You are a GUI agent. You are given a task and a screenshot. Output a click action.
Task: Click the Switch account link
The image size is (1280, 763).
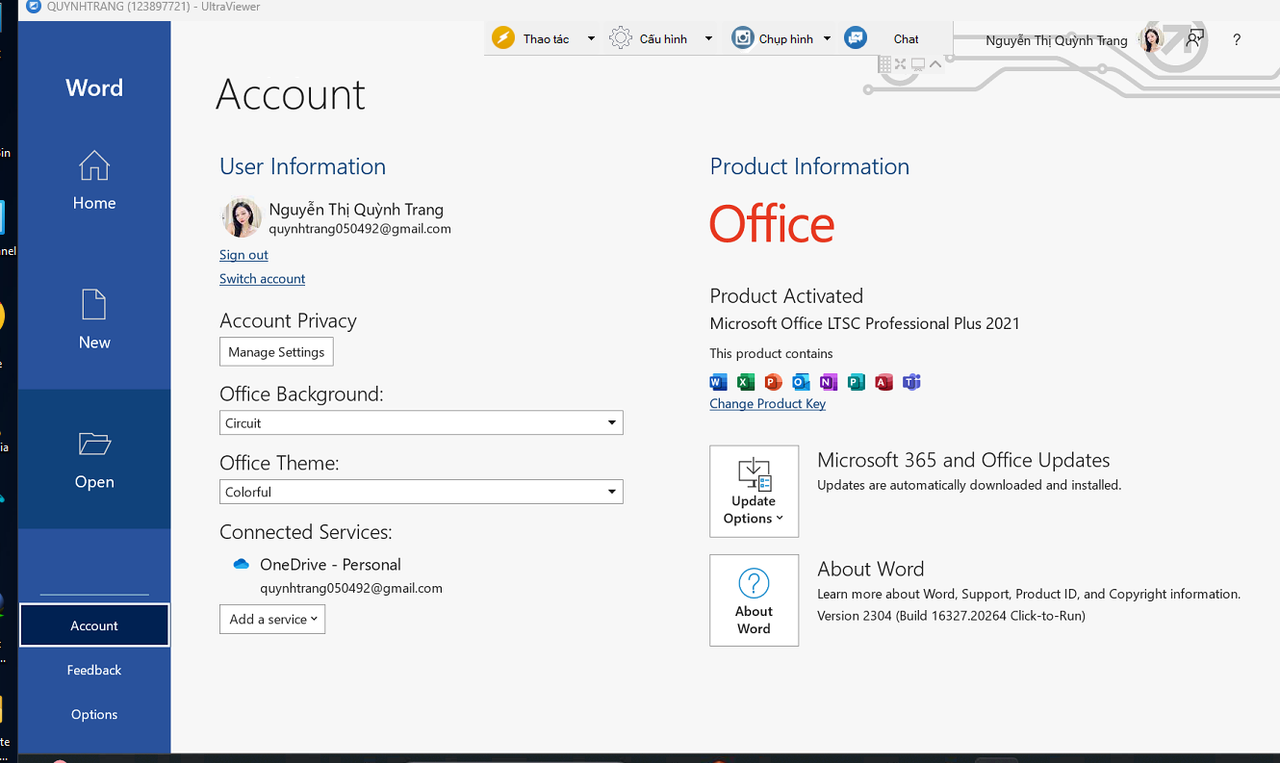(262, 279)
